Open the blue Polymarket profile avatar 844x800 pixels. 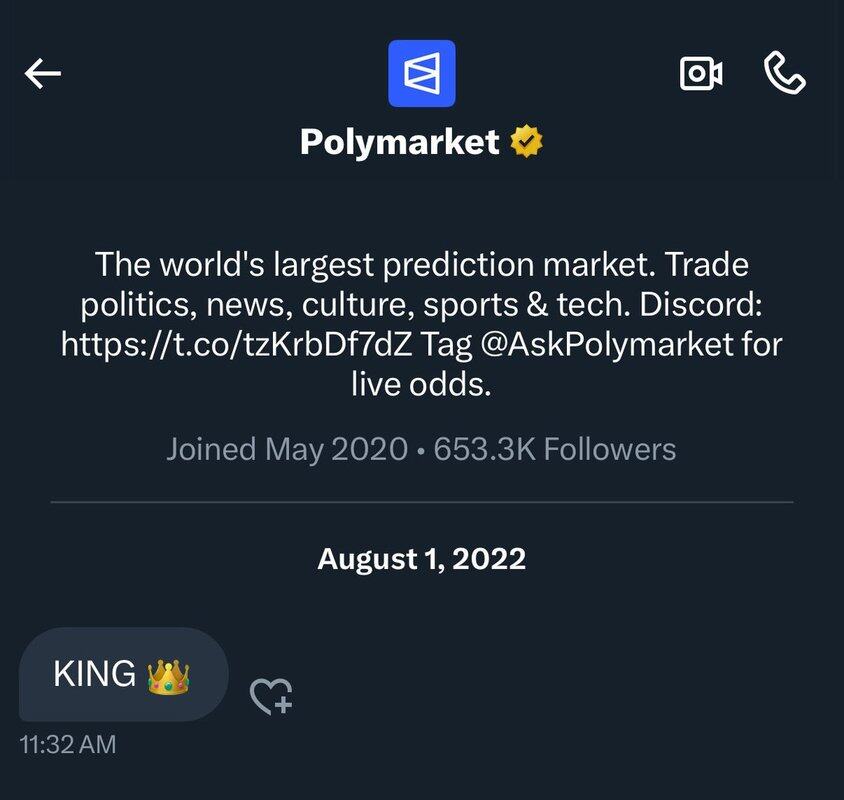(x=421, y=73)
